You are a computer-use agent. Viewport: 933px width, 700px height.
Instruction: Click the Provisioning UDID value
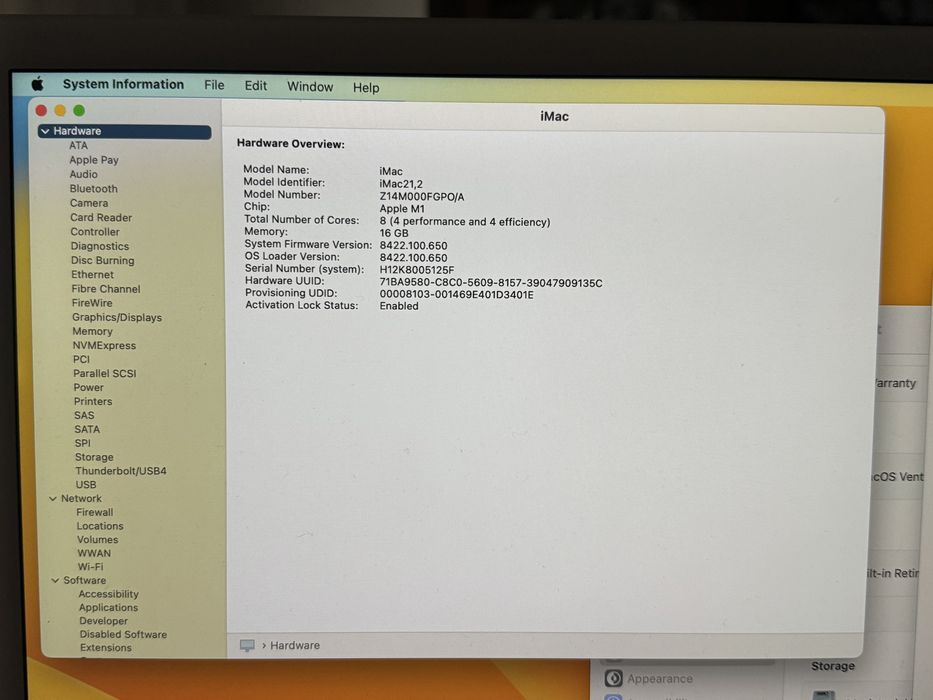(456, 295)
